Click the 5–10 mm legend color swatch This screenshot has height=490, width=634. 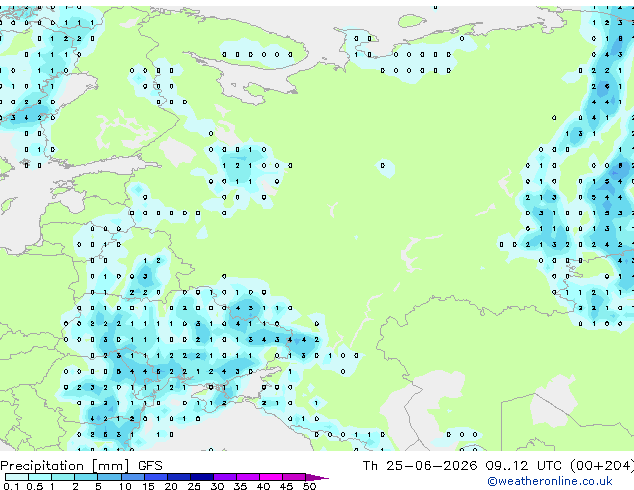click(109, 477)
